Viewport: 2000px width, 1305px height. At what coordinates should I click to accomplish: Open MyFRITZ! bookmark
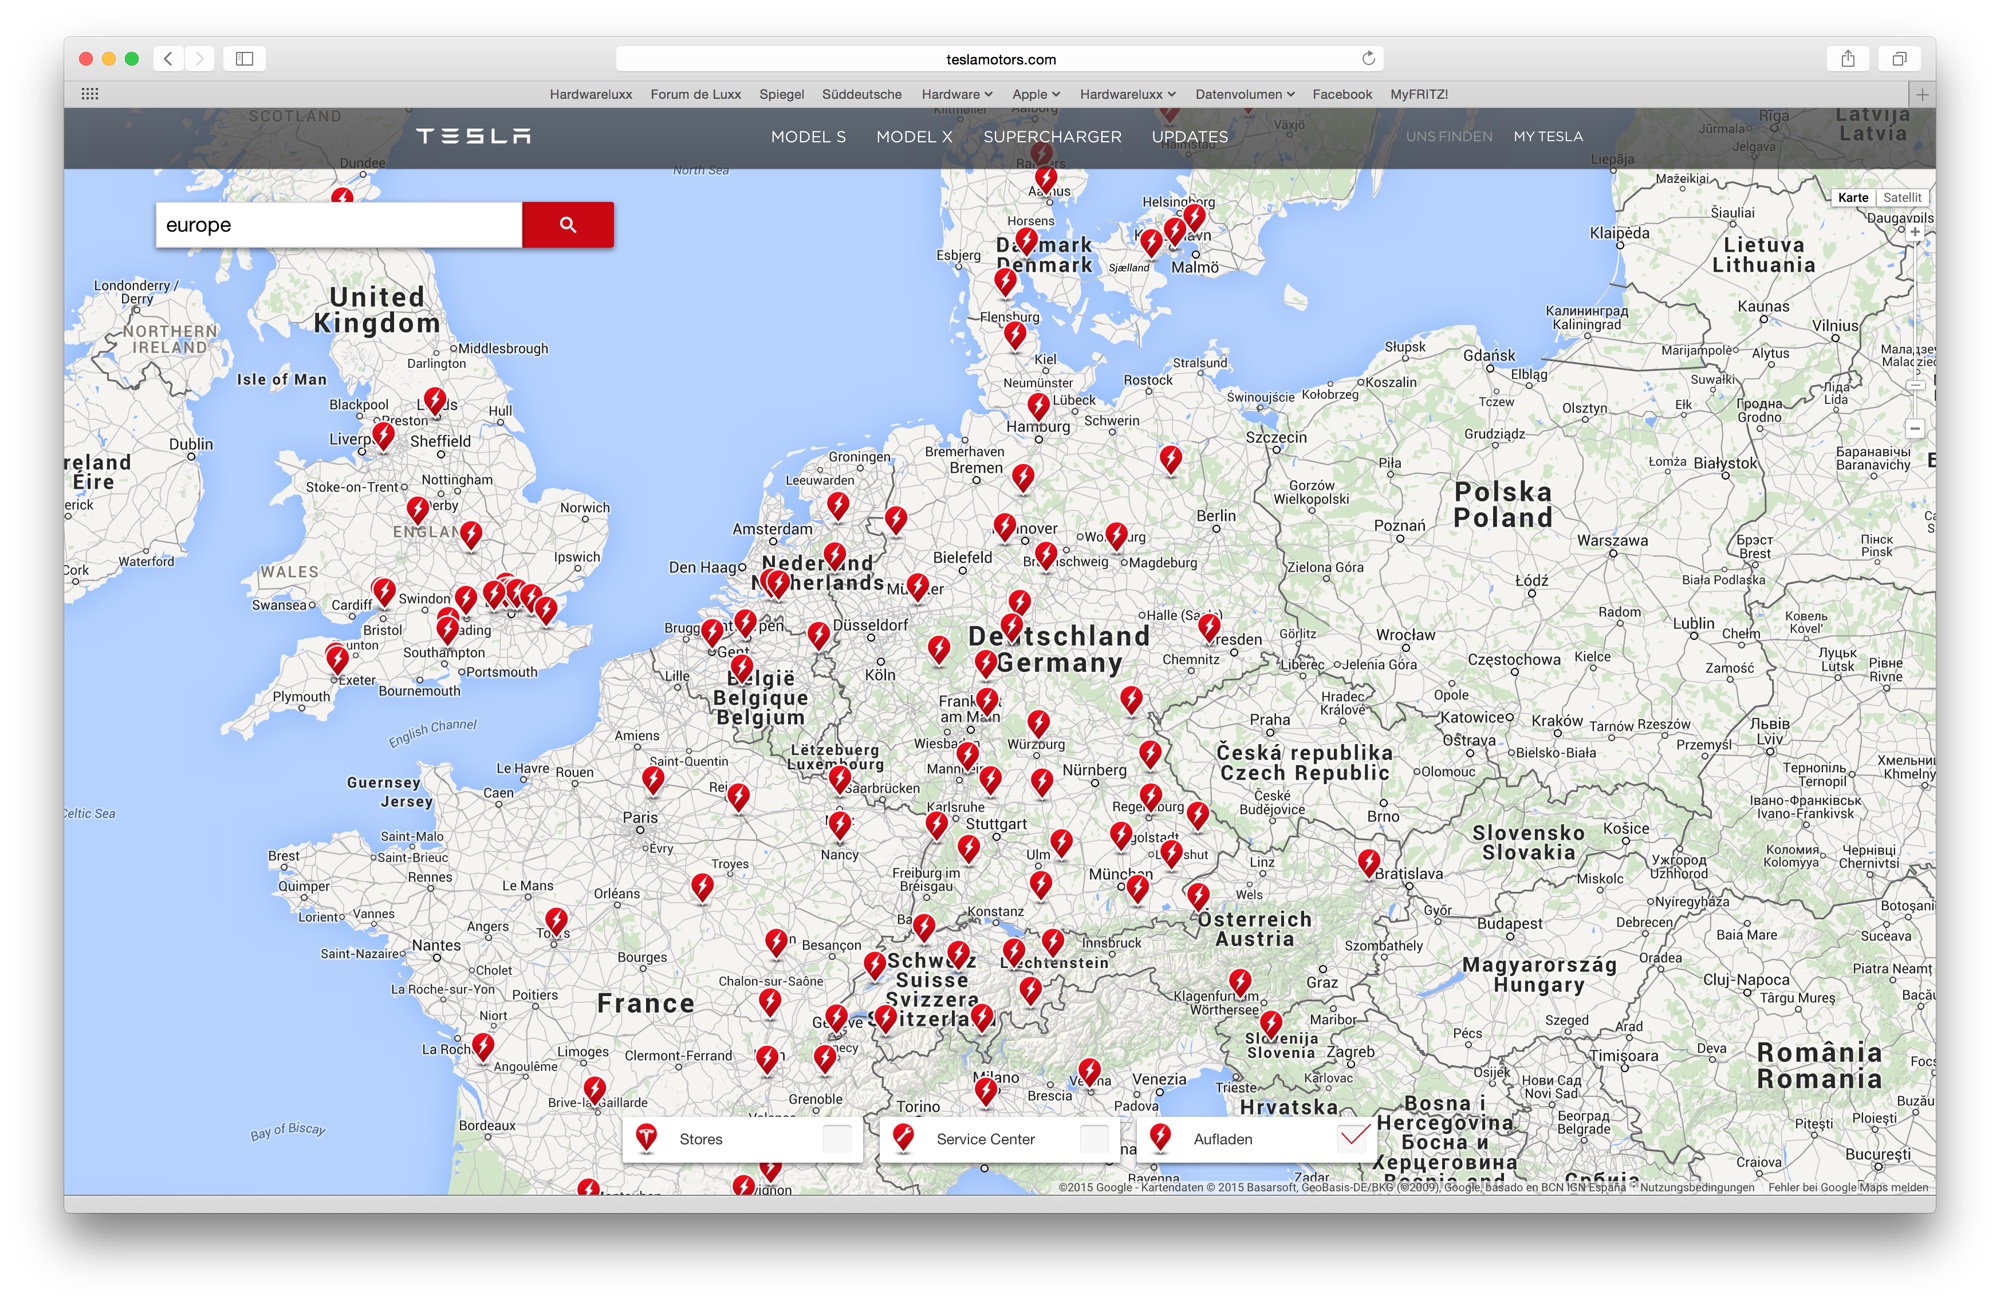point(1419,94)
